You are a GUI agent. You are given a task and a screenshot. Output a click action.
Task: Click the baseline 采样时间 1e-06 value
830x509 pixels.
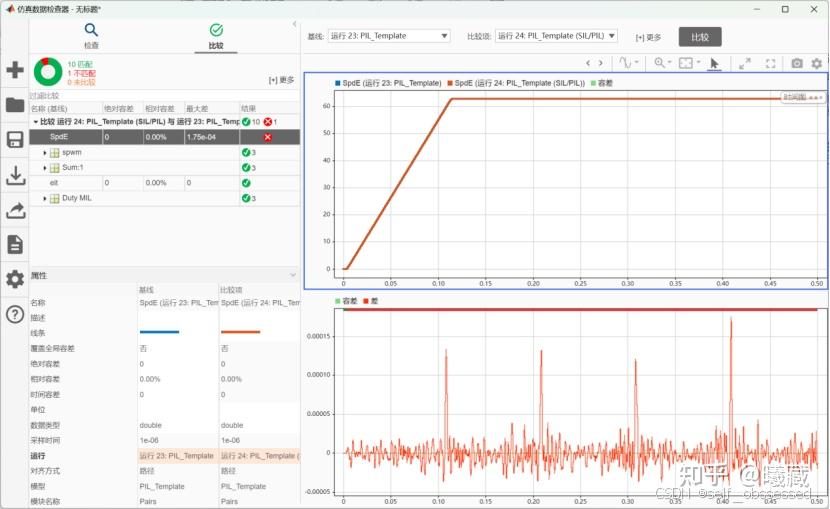[149, 441]
